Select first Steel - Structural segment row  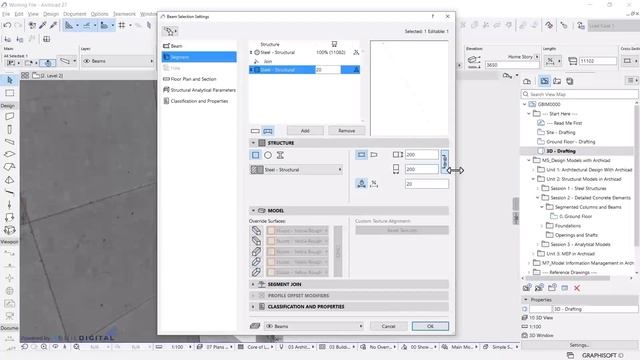304,52
